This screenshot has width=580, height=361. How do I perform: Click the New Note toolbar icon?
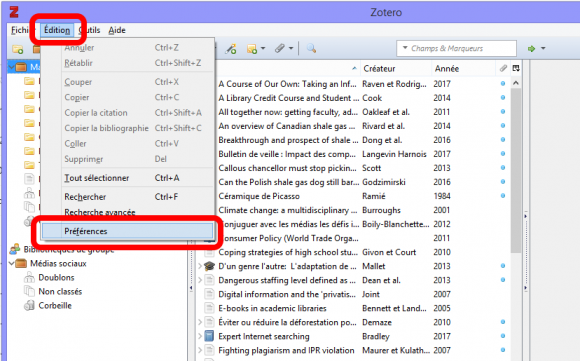click(x=252, y=48)
